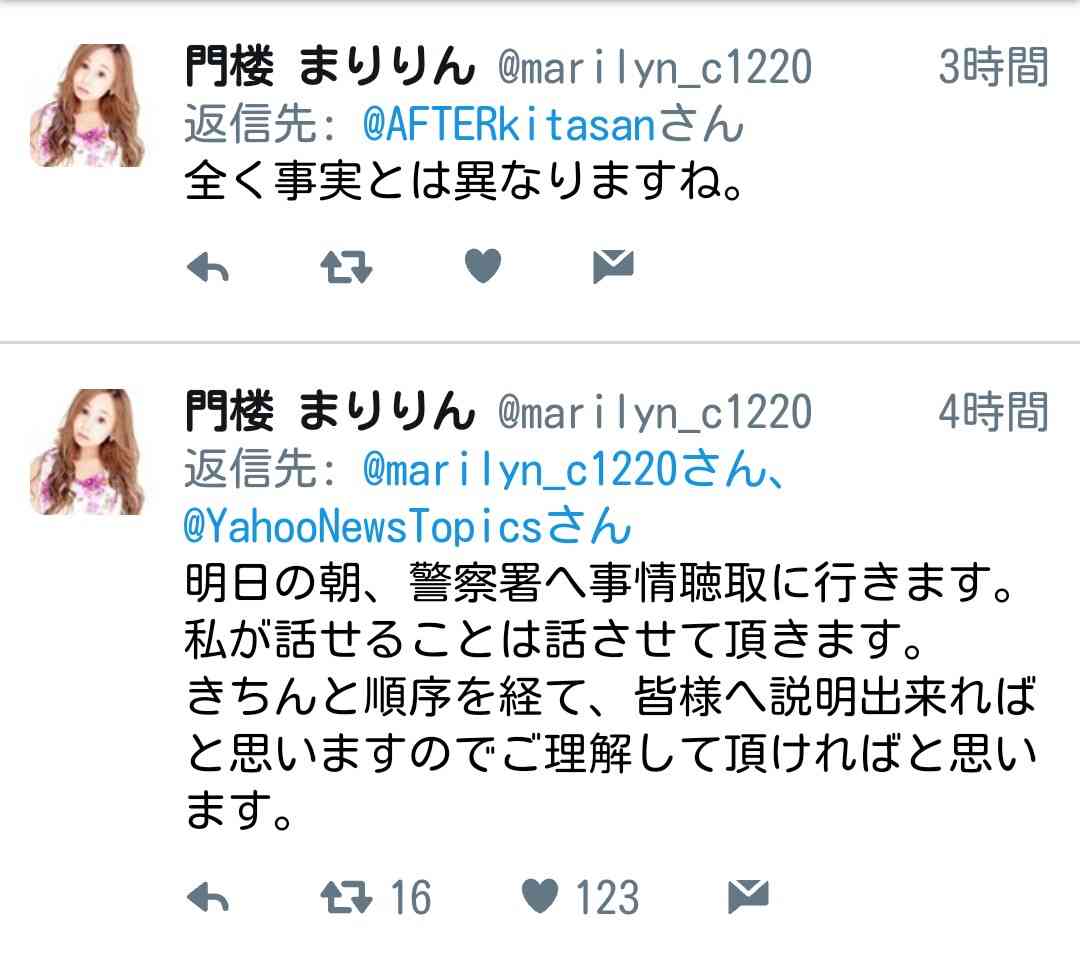Tap gray handle @marilyn_c1220 in first tweet header
The image size is (1080, 969).
pyautogui.click(x=655, y=67)
